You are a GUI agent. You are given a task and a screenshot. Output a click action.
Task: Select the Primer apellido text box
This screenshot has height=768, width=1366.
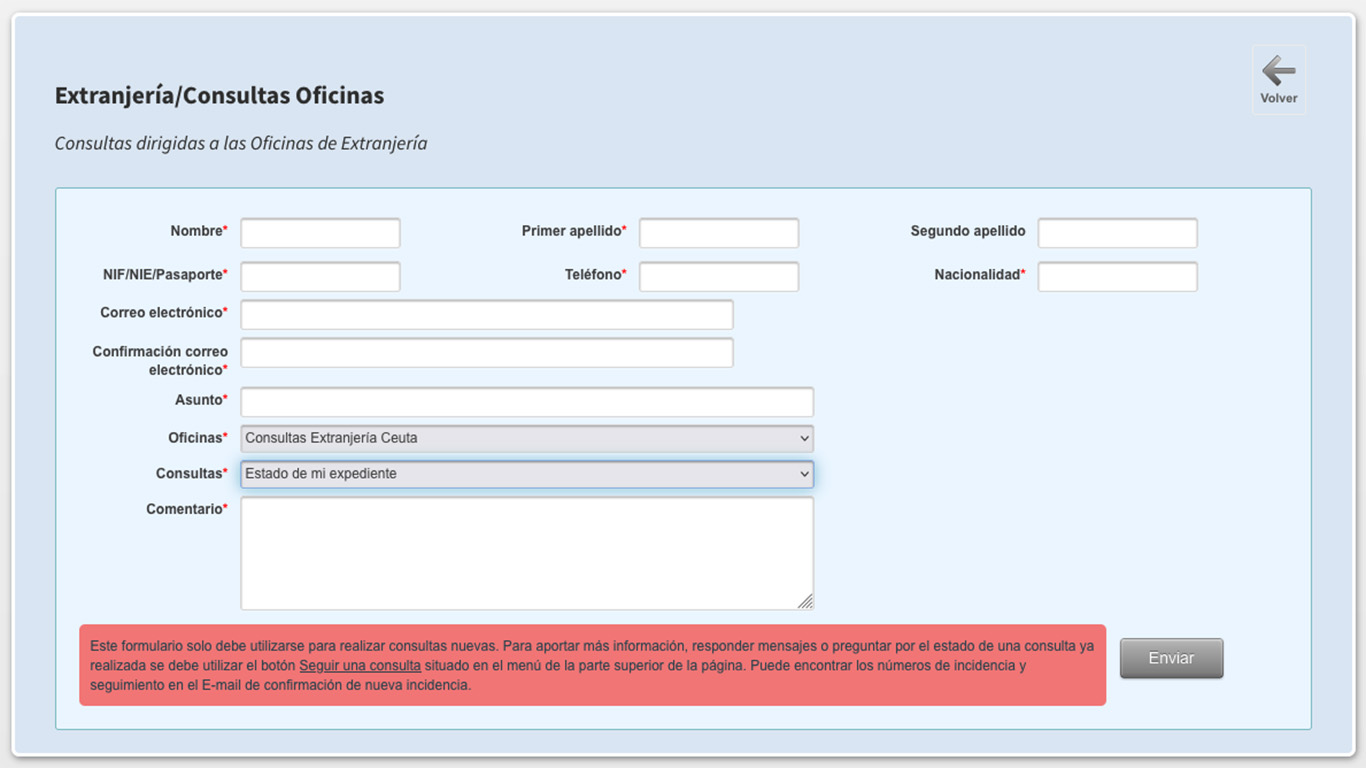719,233
